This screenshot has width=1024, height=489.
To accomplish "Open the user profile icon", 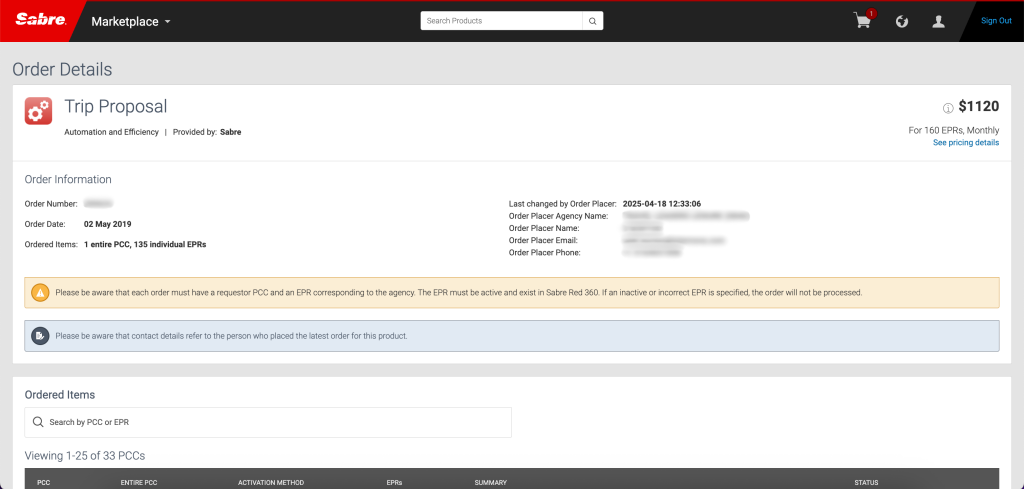I will (x=938, y=22).
